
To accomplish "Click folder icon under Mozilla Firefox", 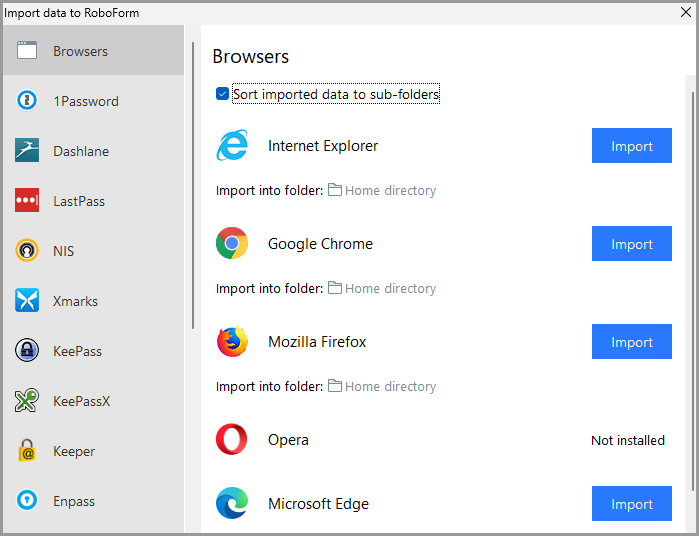I will point(335,386).
